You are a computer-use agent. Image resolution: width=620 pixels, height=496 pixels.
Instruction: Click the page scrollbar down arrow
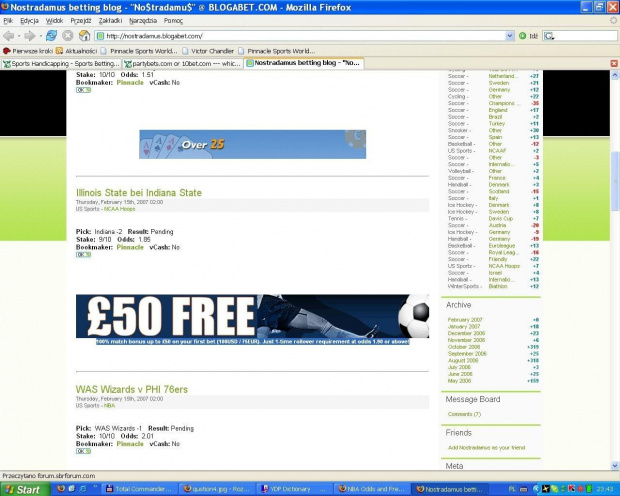coord(615,466)
